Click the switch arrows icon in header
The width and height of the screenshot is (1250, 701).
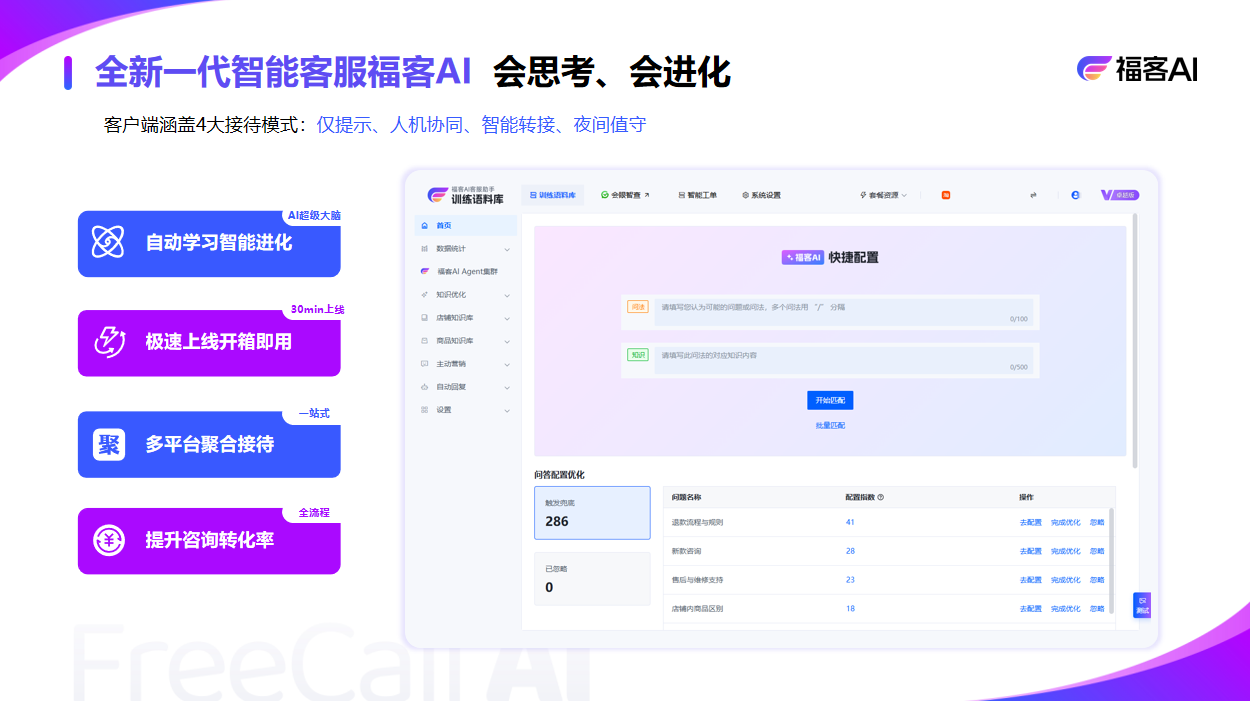tap(1033, 195)
